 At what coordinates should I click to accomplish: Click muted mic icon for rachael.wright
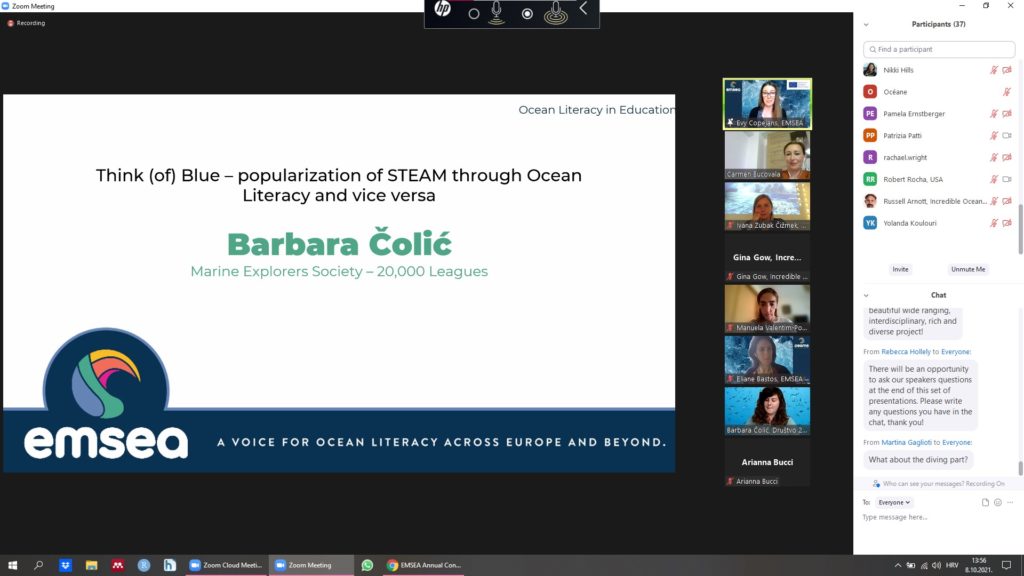click(993, 157)
